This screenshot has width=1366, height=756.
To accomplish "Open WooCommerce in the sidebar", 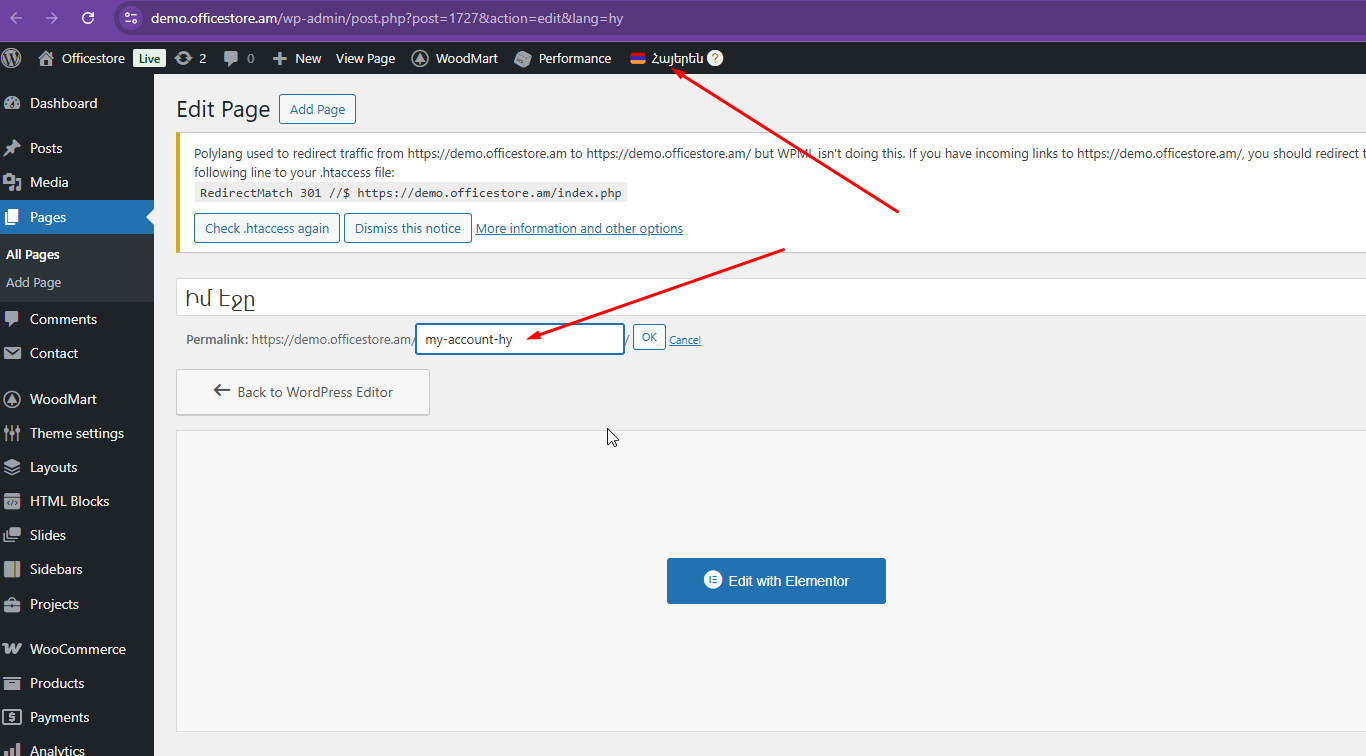I will (77, 649).
